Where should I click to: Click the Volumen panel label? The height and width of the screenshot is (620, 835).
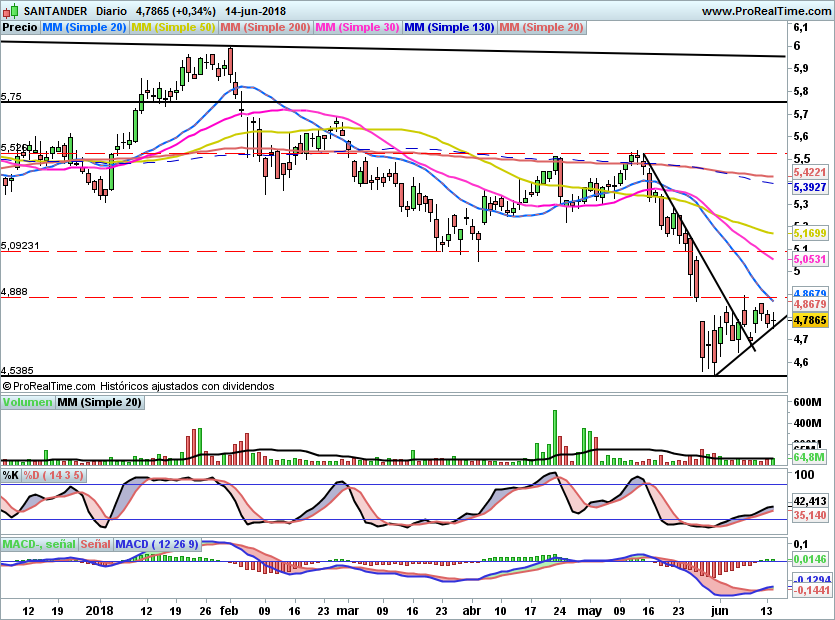coord(27,402)
